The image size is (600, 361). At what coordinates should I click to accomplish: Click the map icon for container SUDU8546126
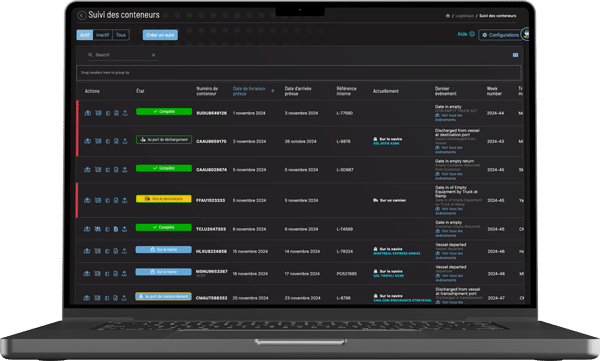pos(98,113)
